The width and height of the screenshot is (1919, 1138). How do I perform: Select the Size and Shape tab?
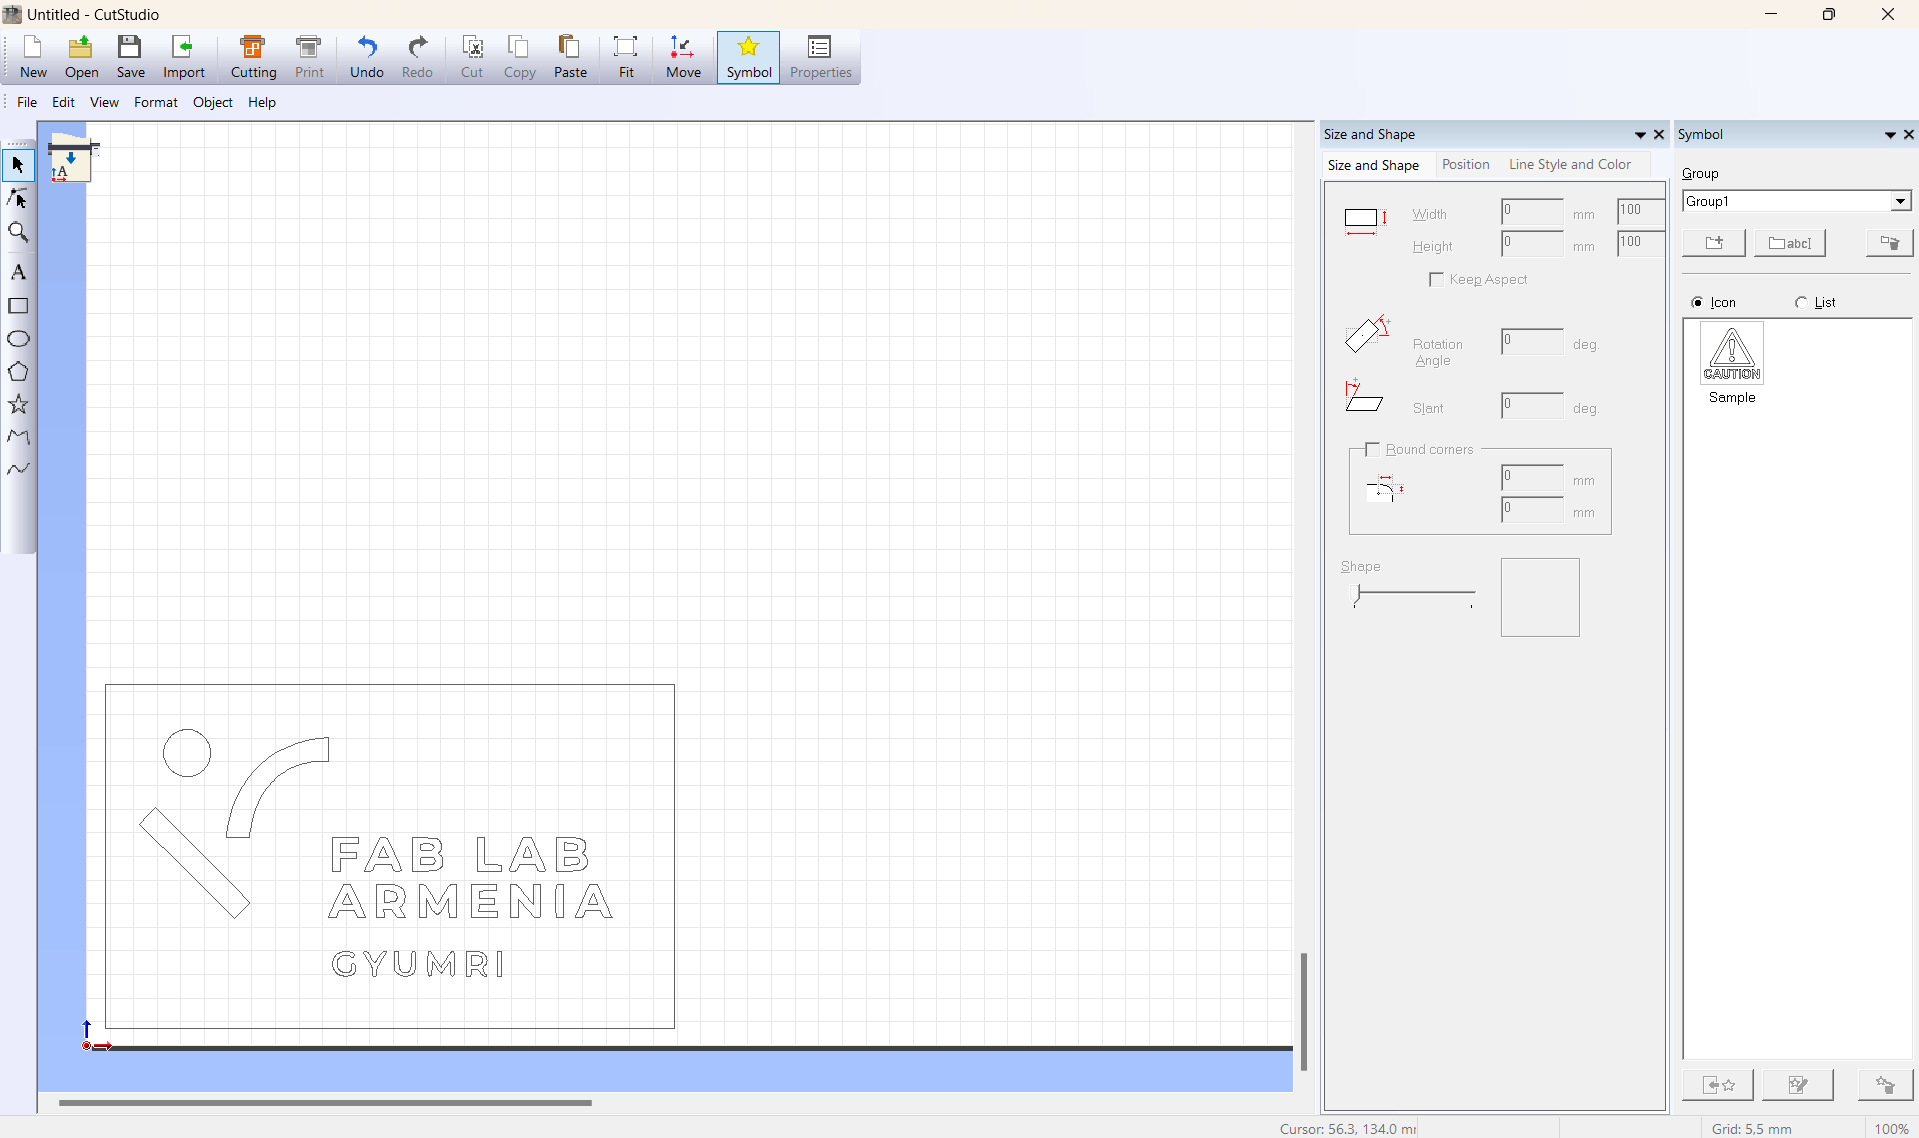pyautogui.click(x=1373, y=166)
